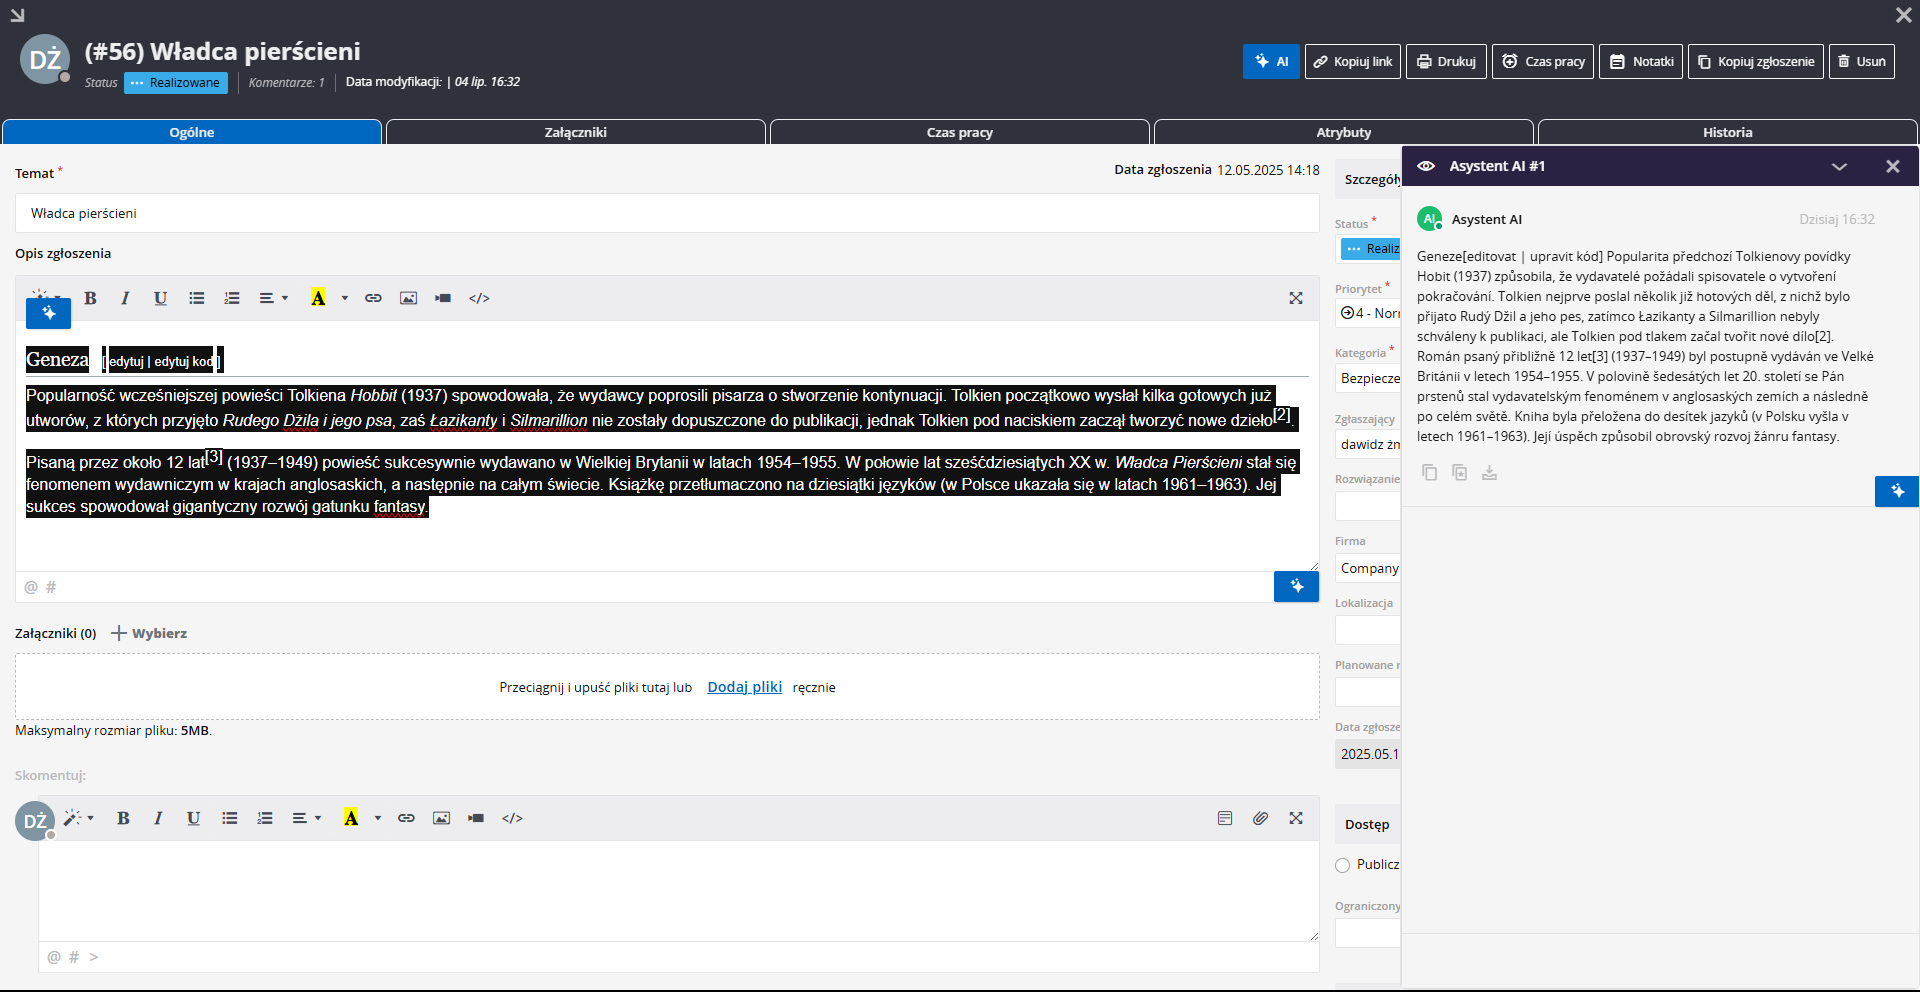The image size is (1920, 992).
Task: Click Underline in the description editor toolbar
Action: coord(160,298)
